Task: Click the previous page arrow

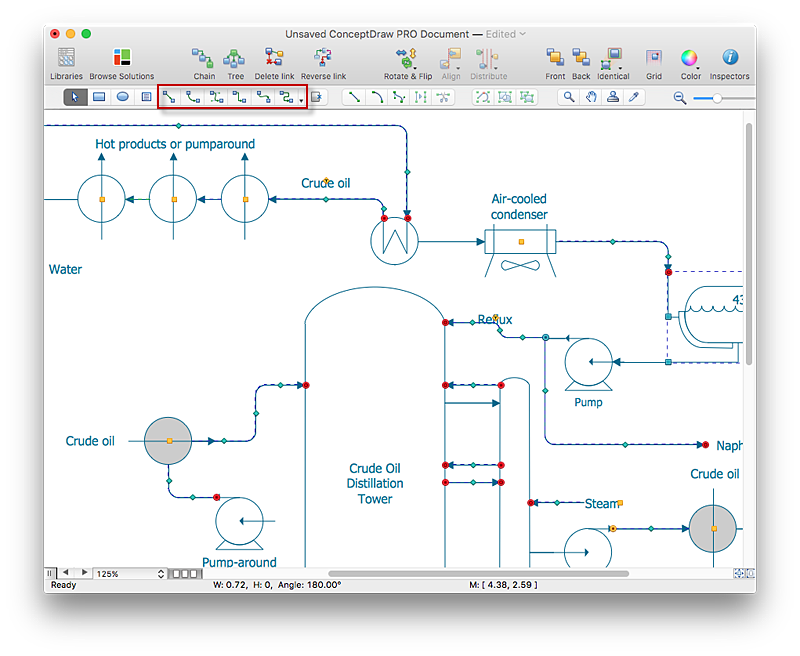Action: coord(66,573)
